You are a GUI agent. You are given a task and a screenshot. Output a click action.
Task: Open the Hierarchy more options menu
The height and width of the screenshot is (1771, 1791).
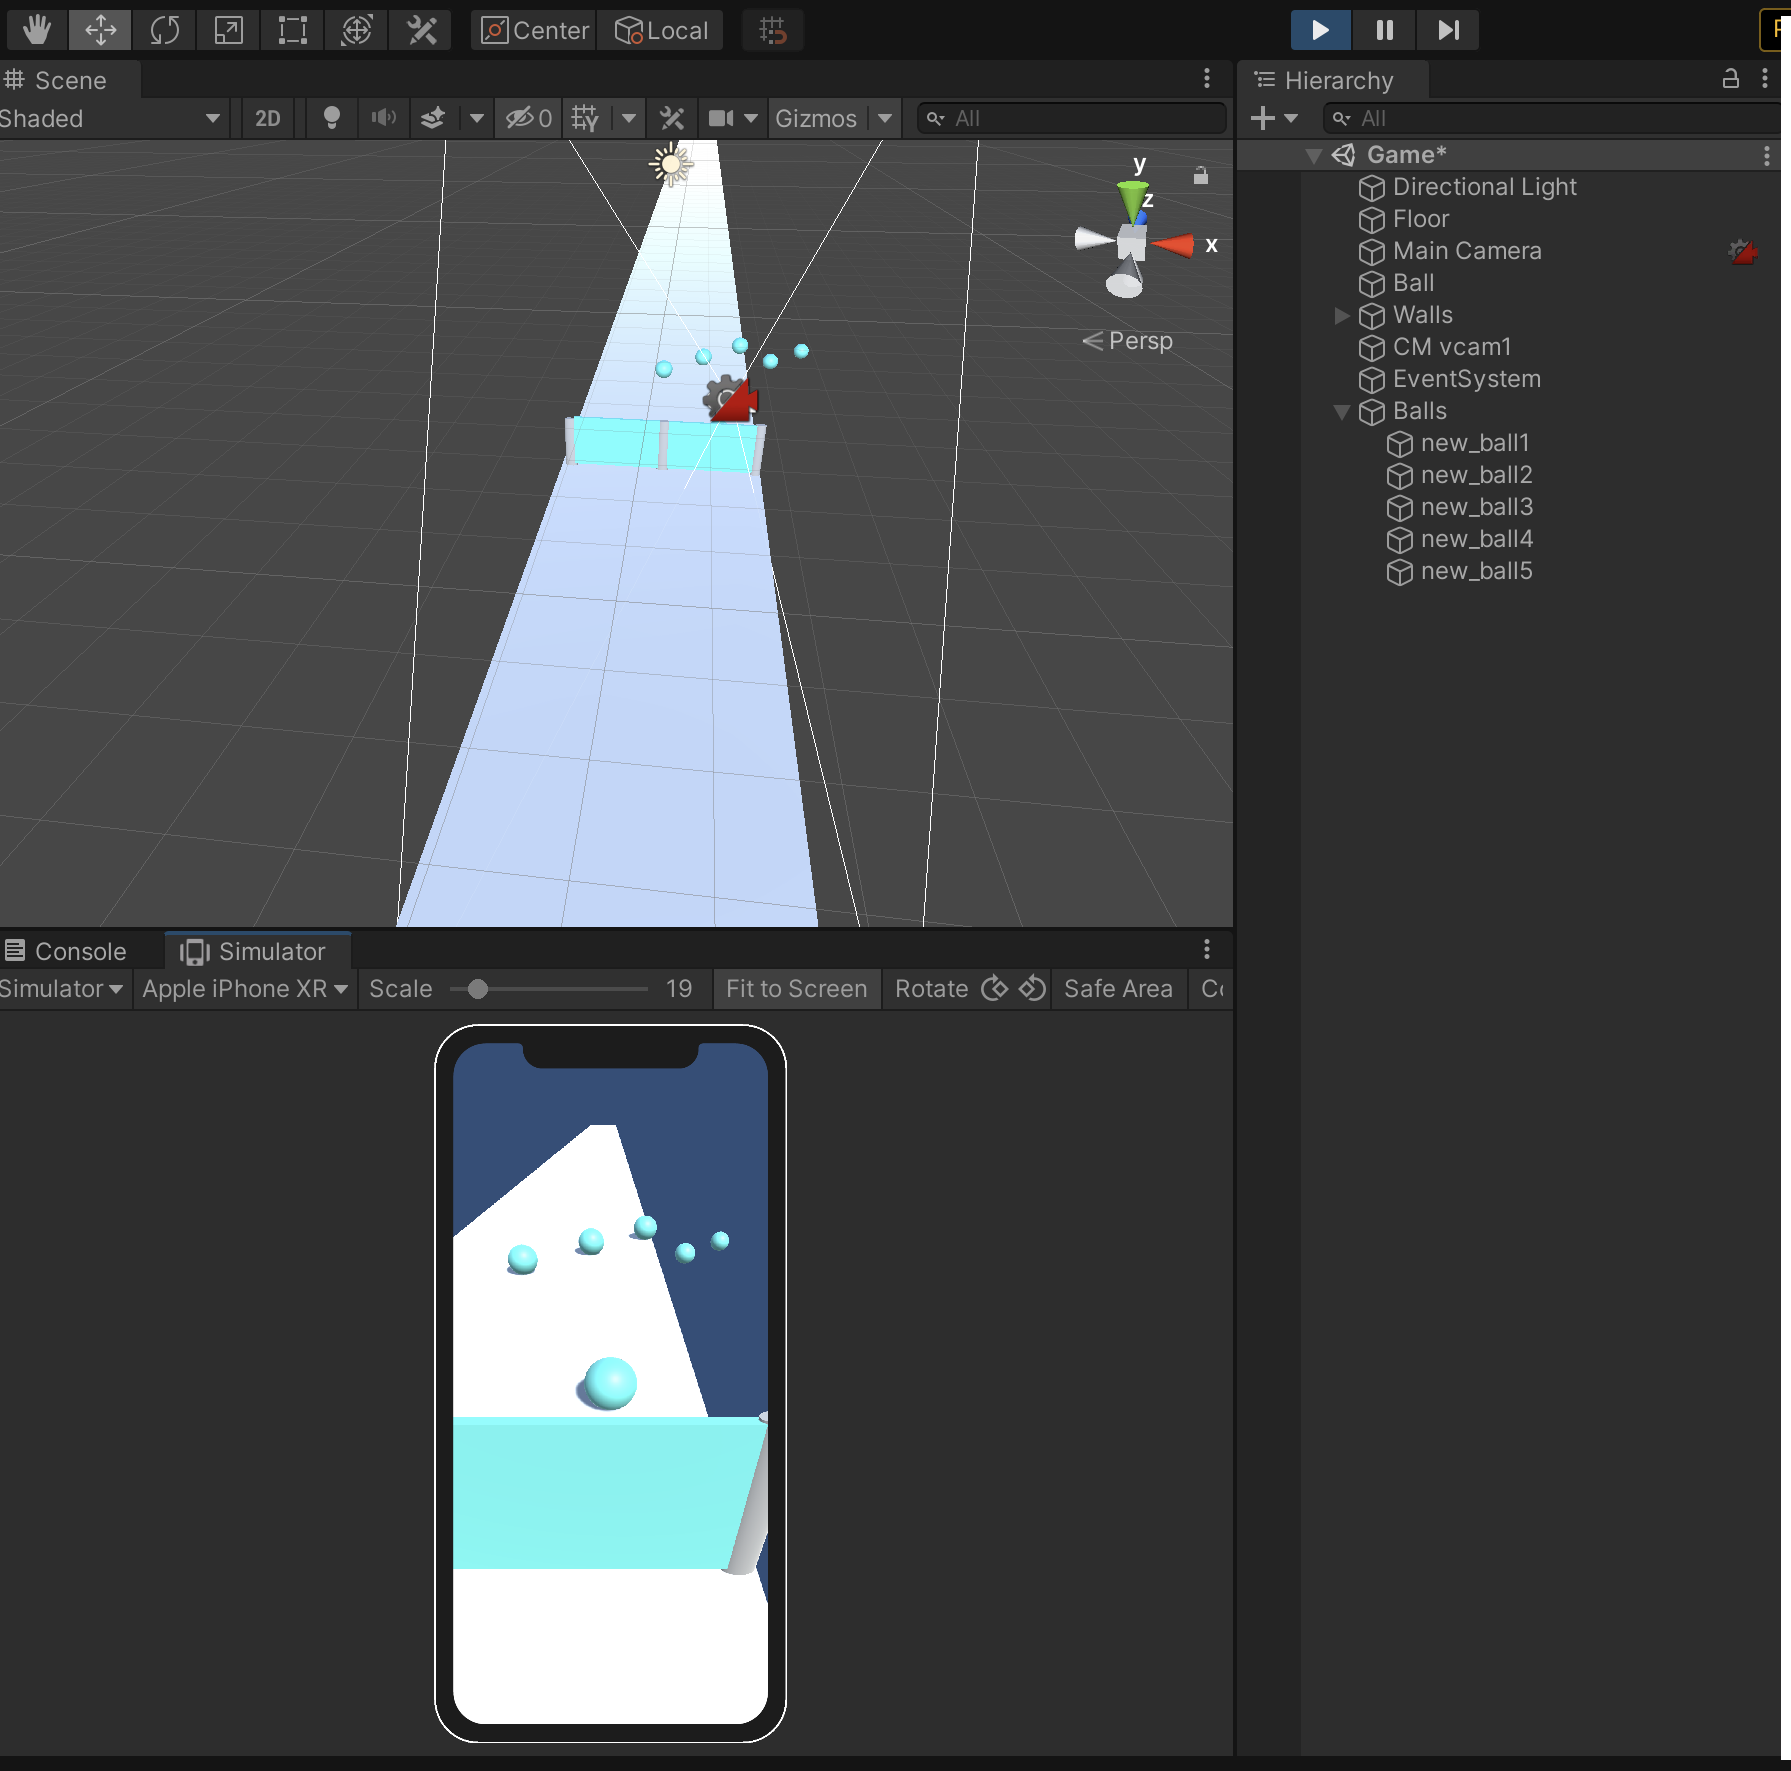(1765, 78)
